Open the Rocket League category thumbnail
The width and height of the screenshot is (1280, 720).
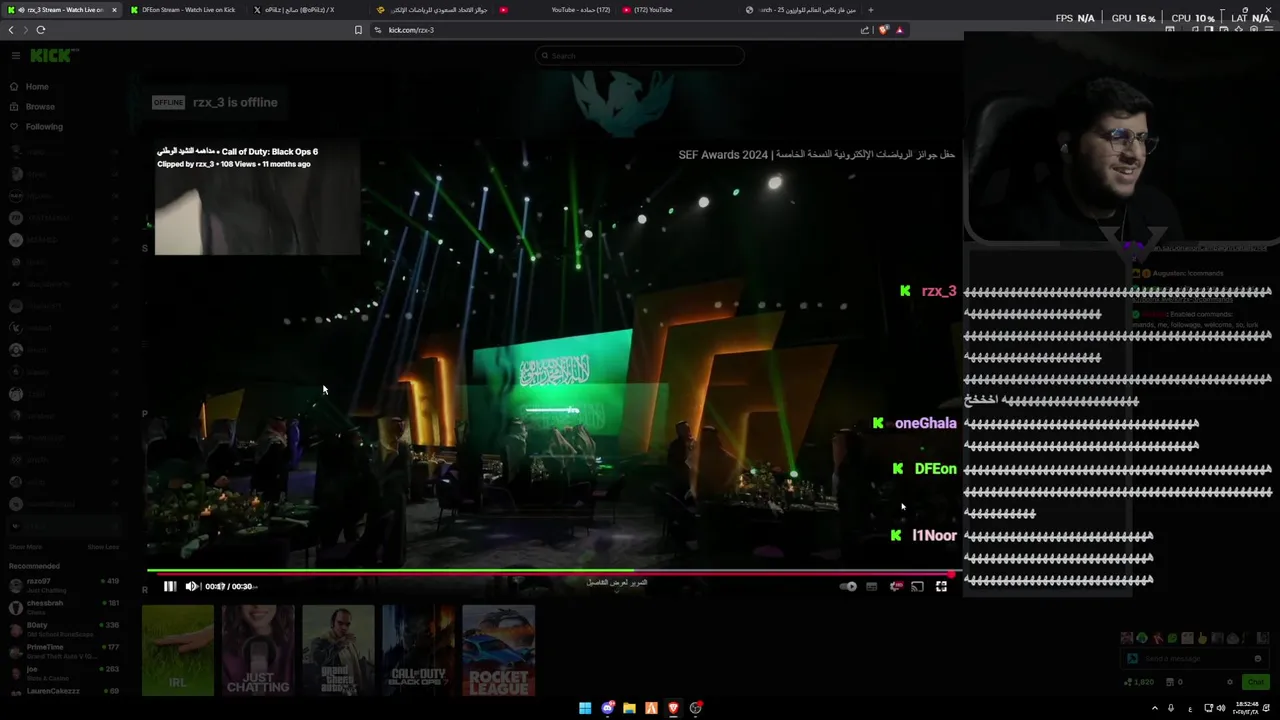tap(498, 651)
